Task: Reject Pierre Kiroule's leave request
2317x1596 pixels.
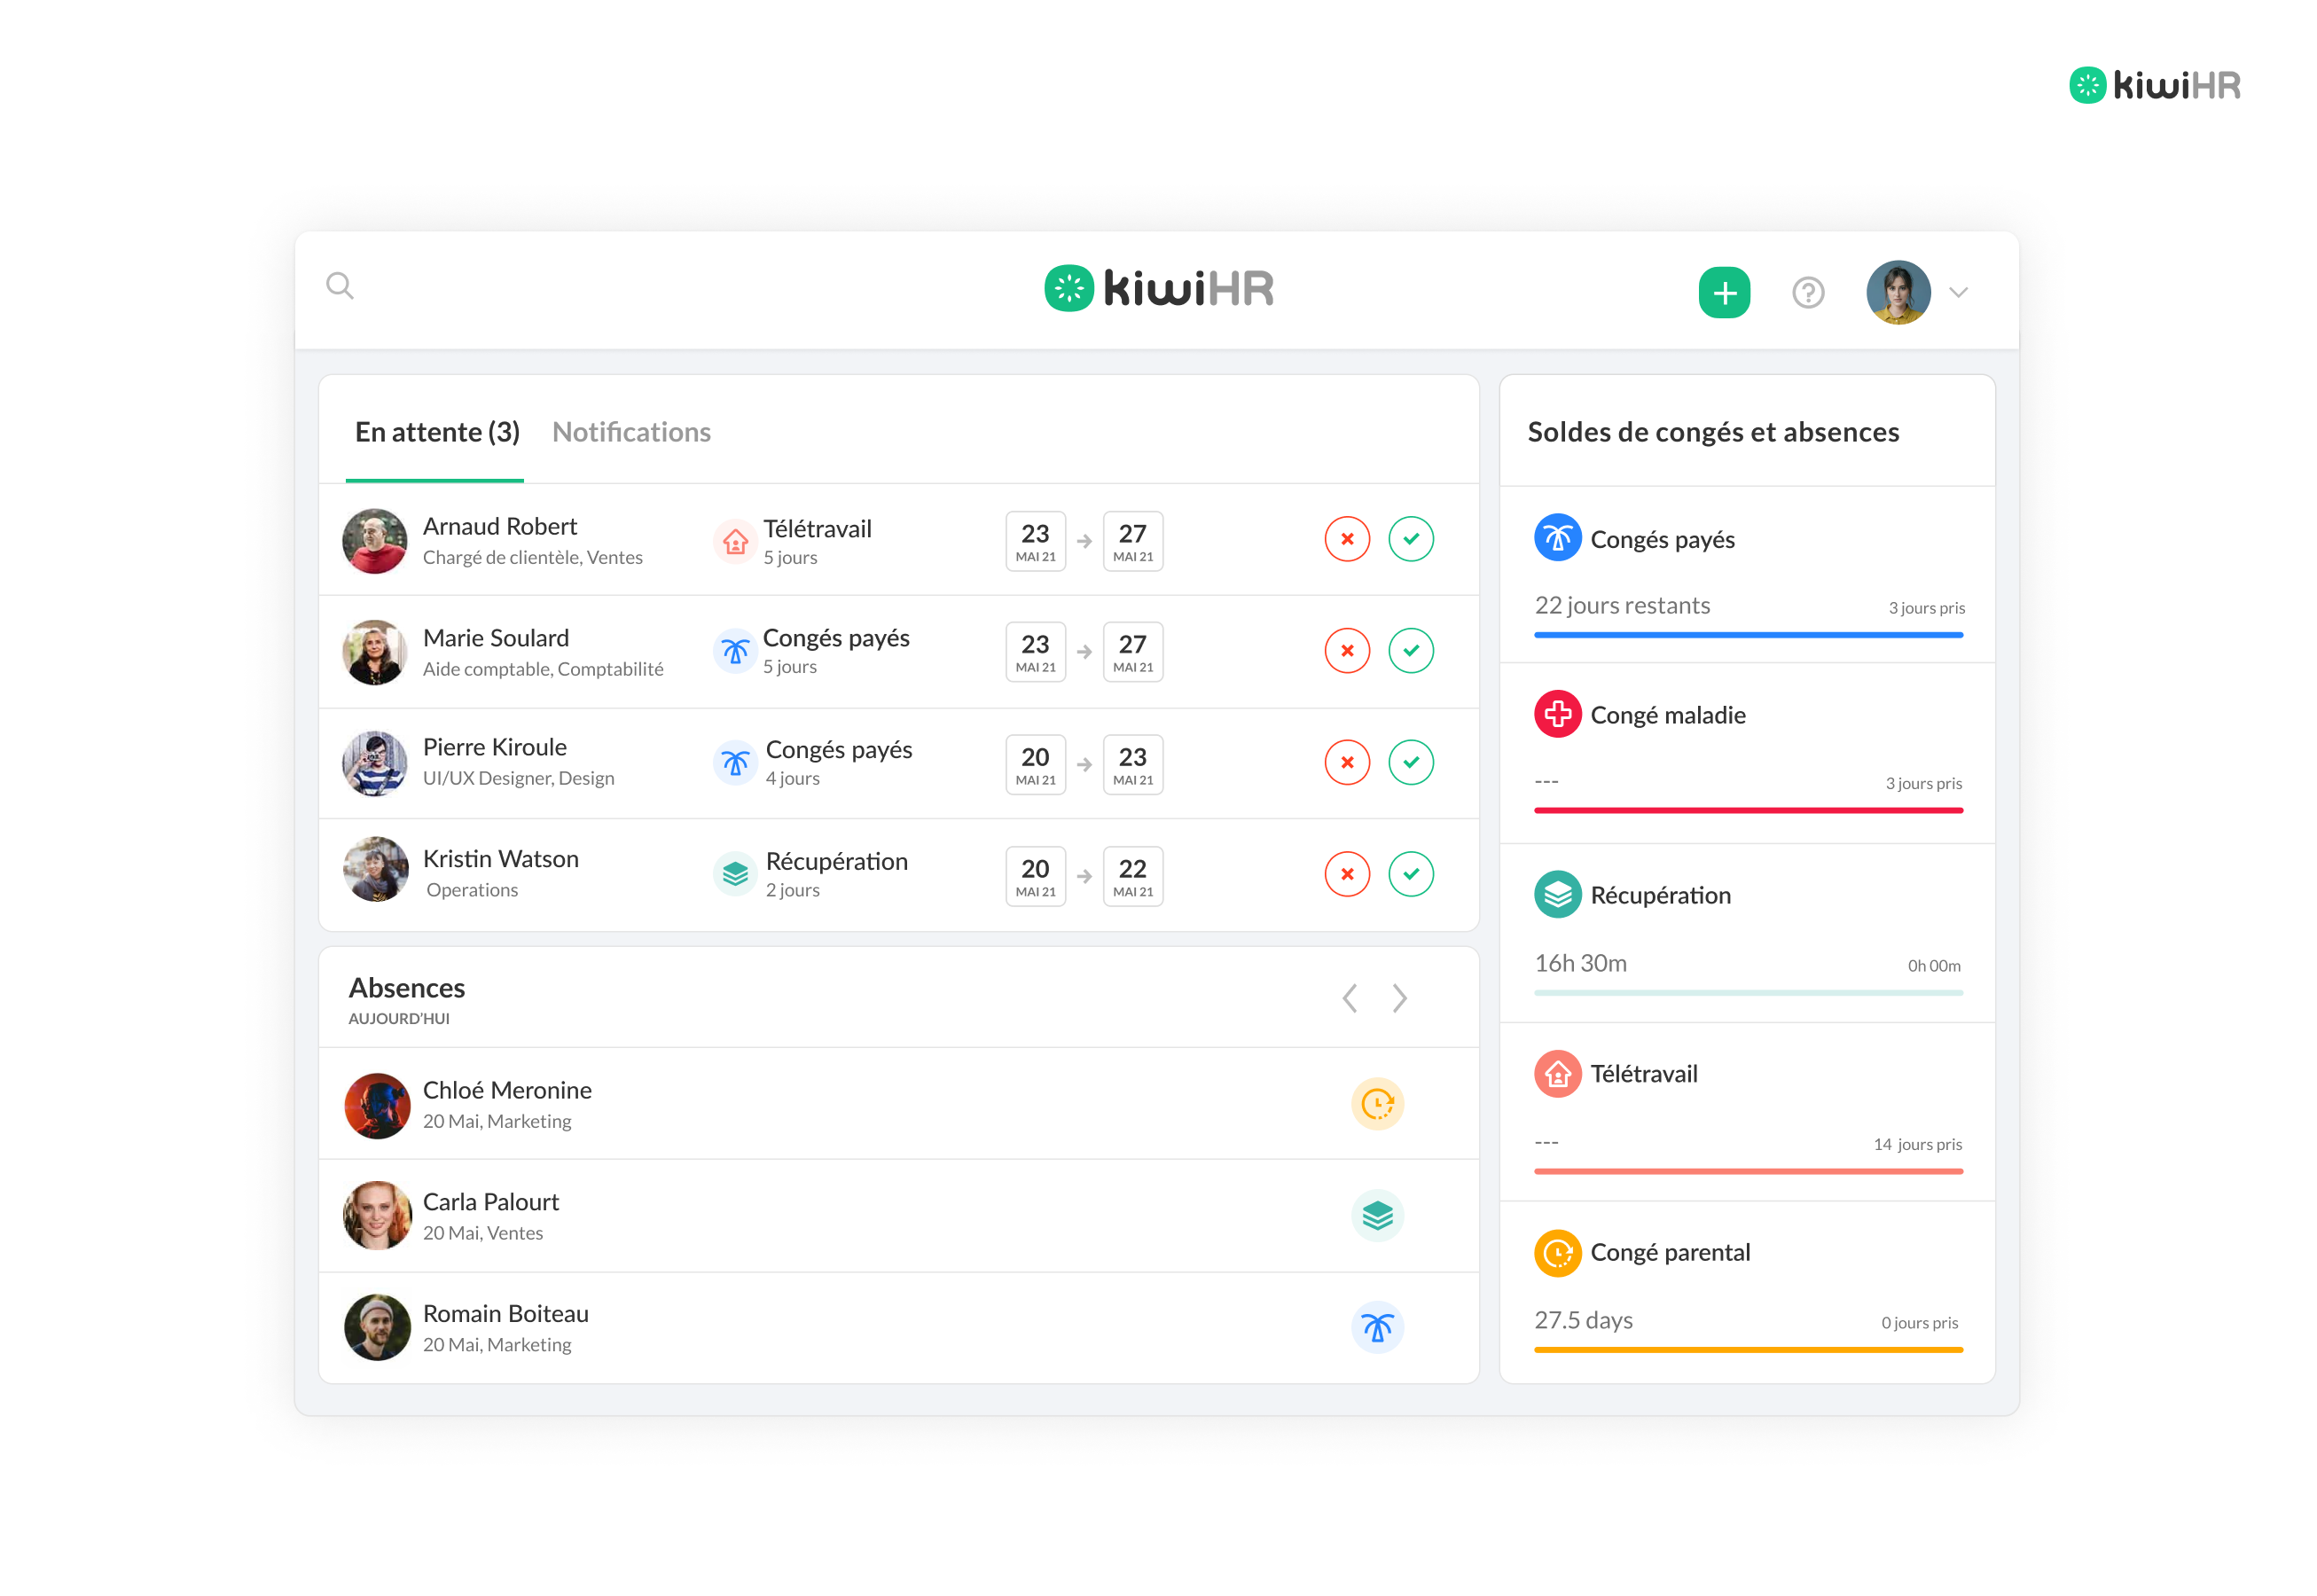Action: [1347, 762]
